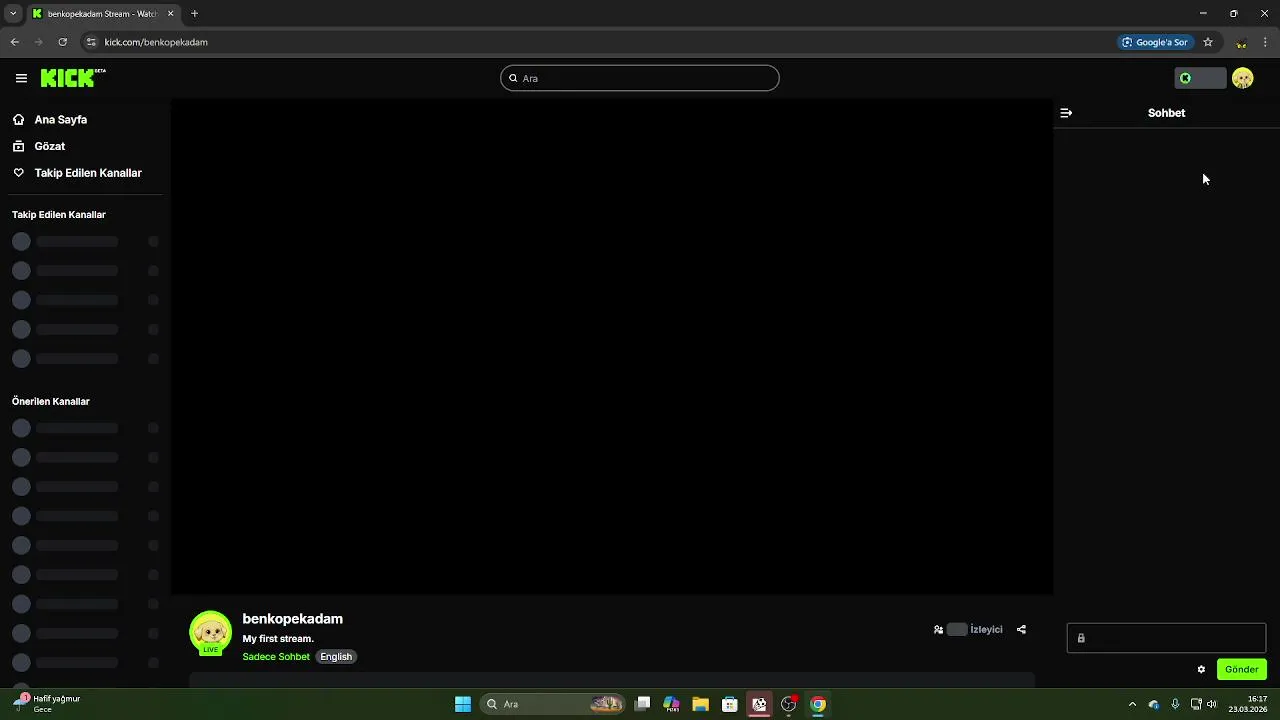Go back in browser history
Screen dimensions: 1280x720
14,42
